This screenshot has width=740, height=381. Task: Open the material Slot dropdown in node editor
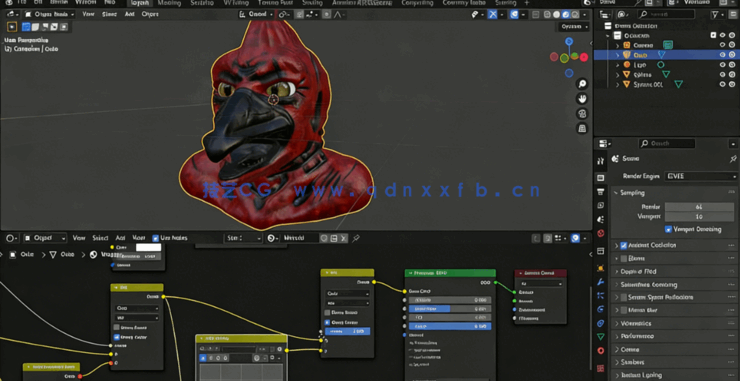click(x=243, y=238)
